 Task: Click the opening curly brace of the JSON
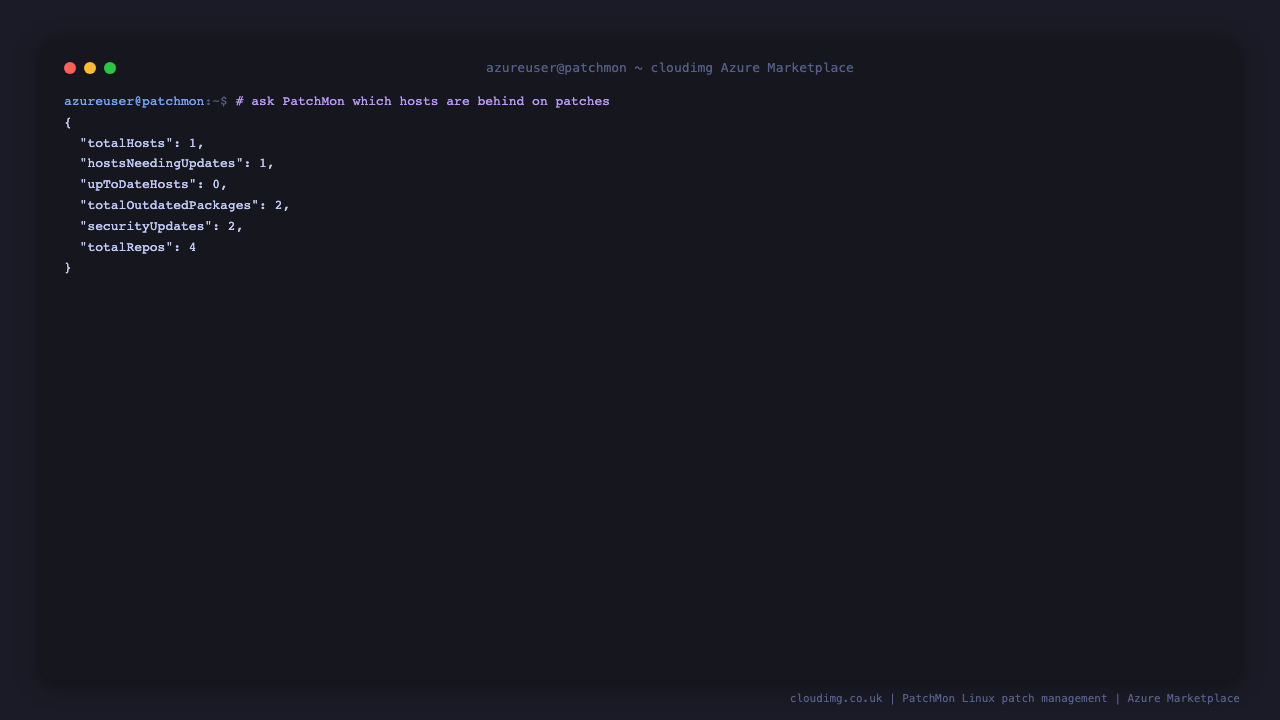pyautogui.click(x=68, y=123)
